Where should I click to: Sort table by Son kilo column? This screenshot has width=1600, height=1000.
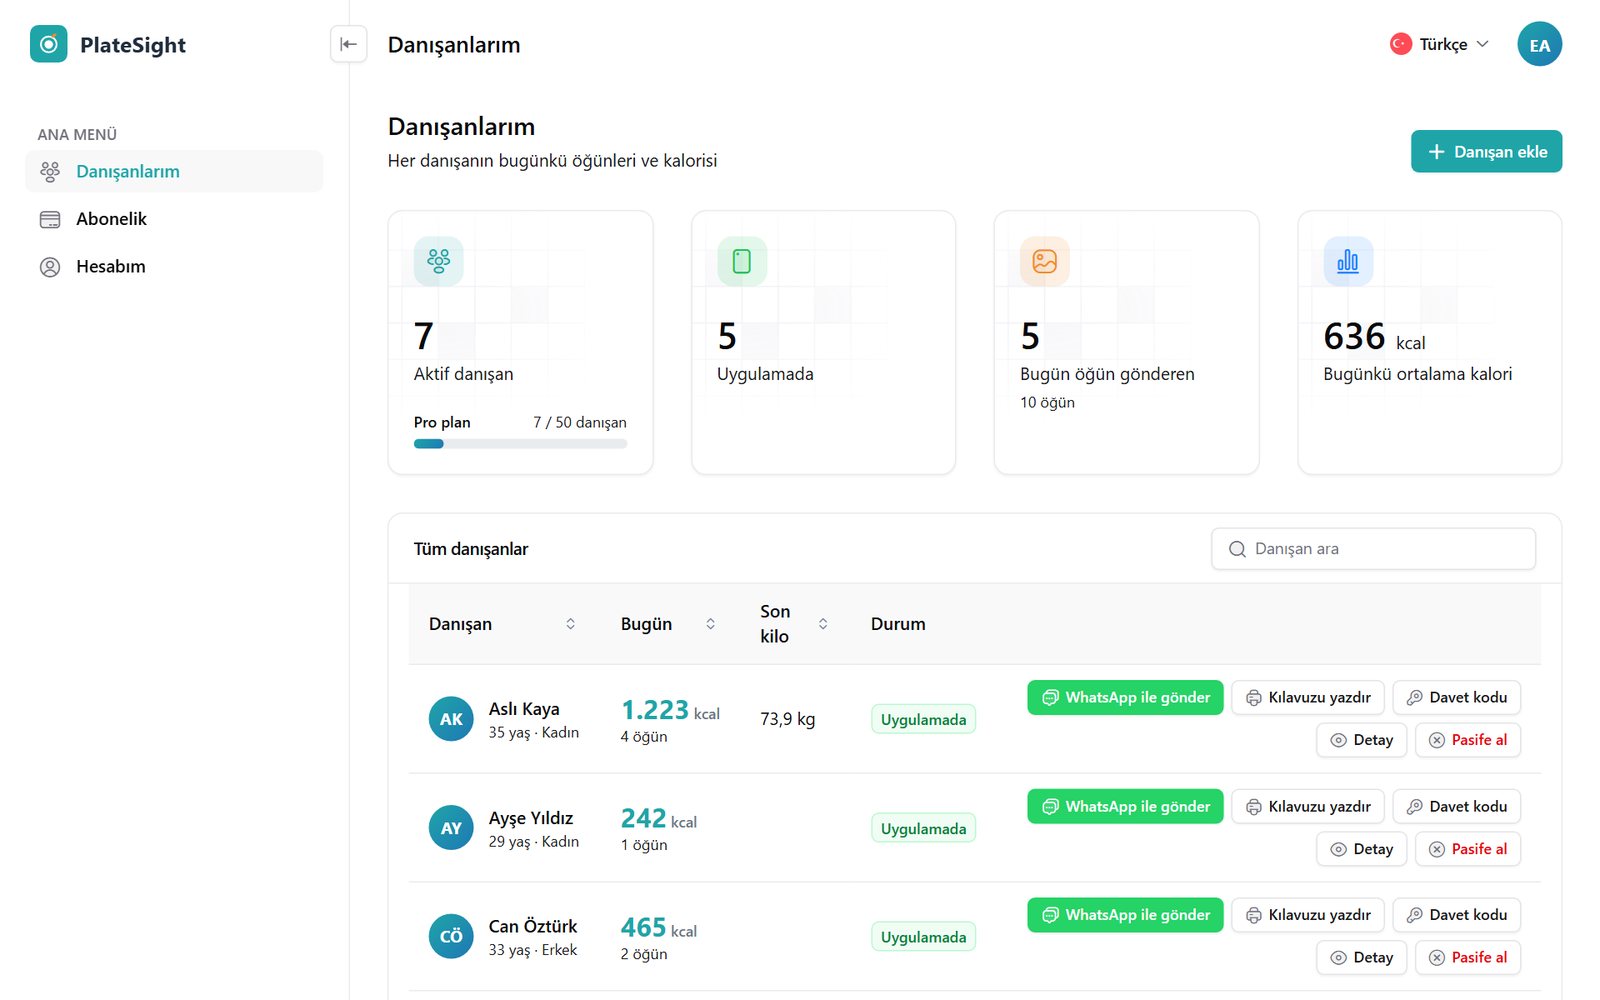pos(823,624)
